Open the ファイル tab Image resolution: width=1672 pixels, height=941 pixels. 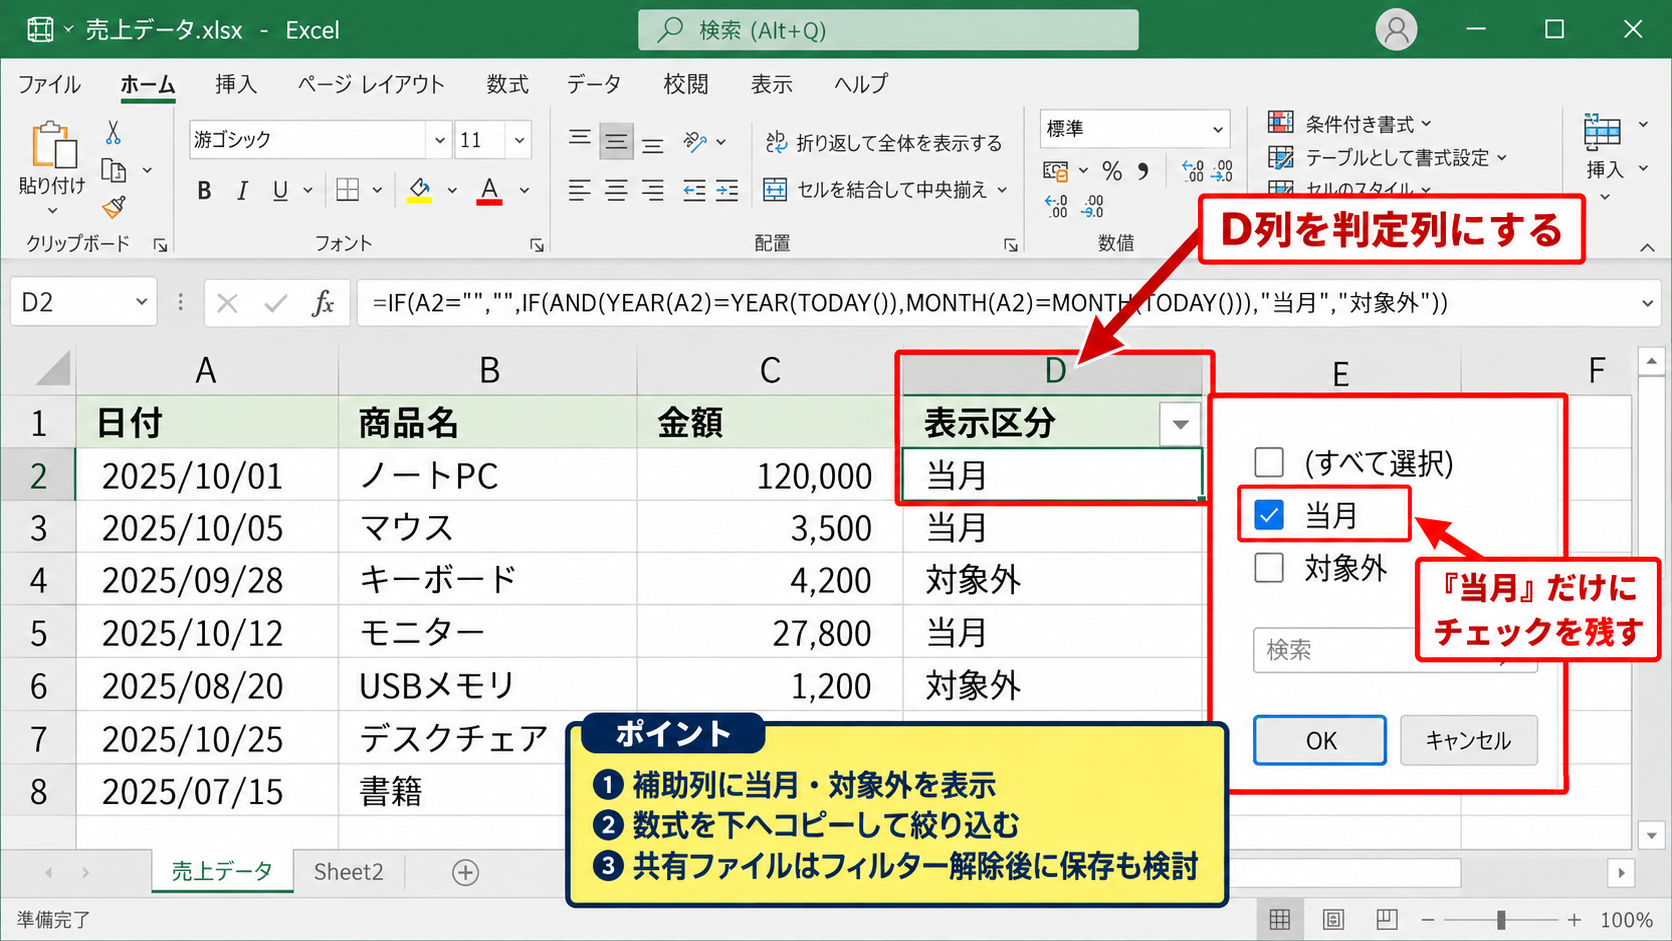coord(49,84)
